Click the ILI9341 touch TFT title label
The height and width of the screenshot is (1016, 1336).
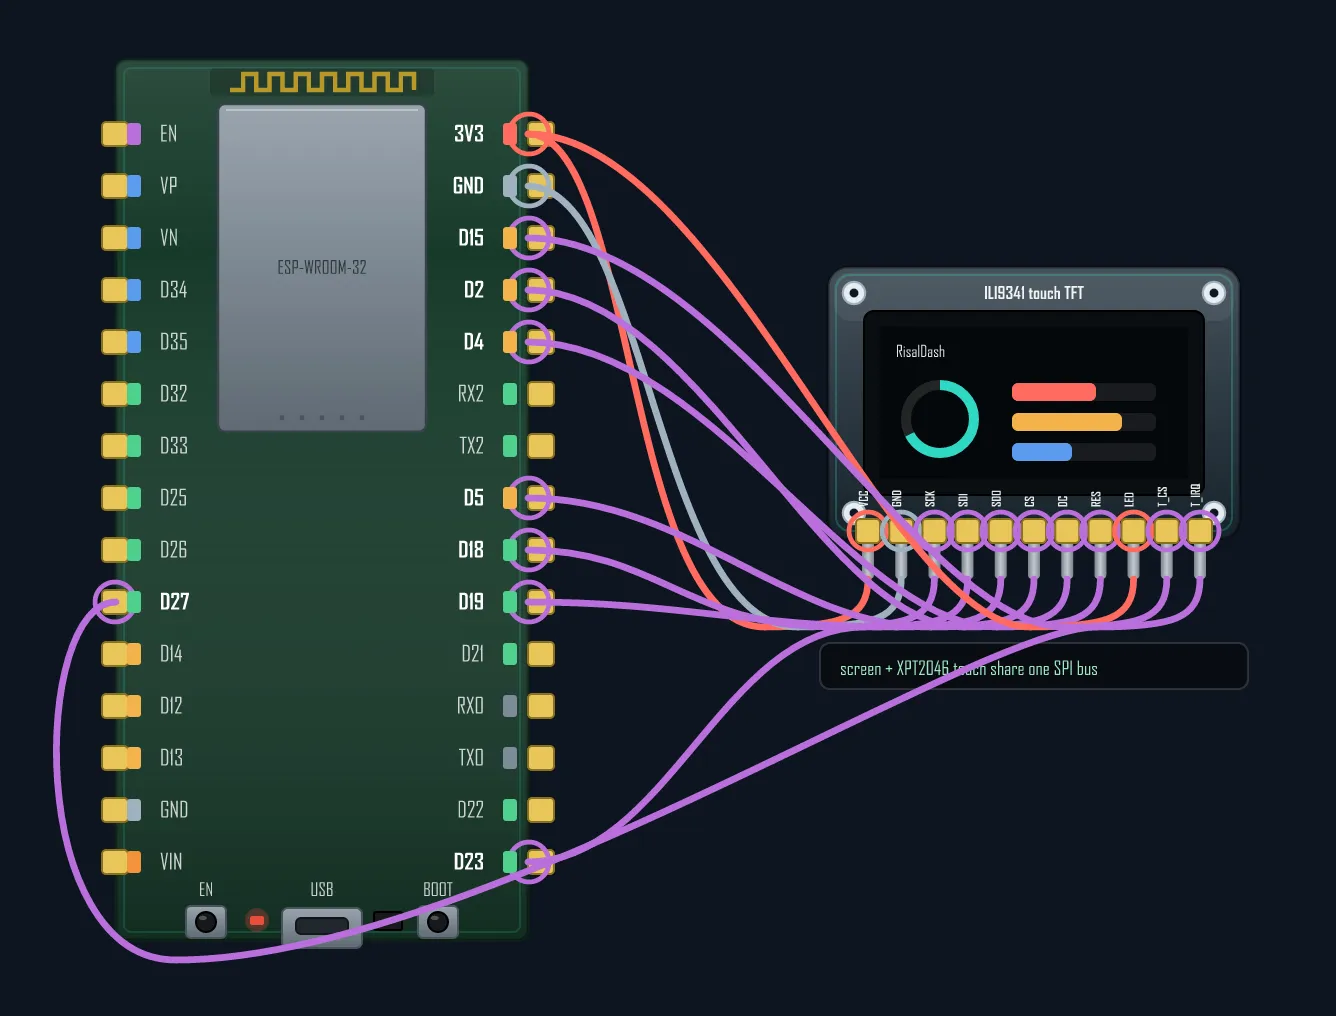point(1034,293)
